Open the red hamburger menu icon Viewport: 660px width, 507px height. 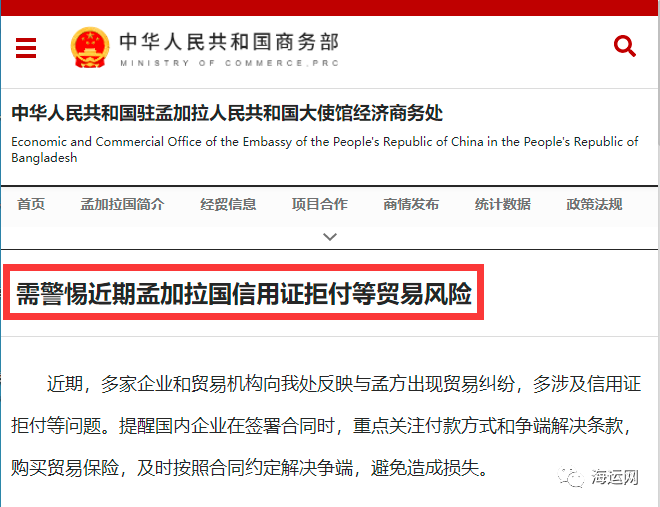click(x=26, y=48)
